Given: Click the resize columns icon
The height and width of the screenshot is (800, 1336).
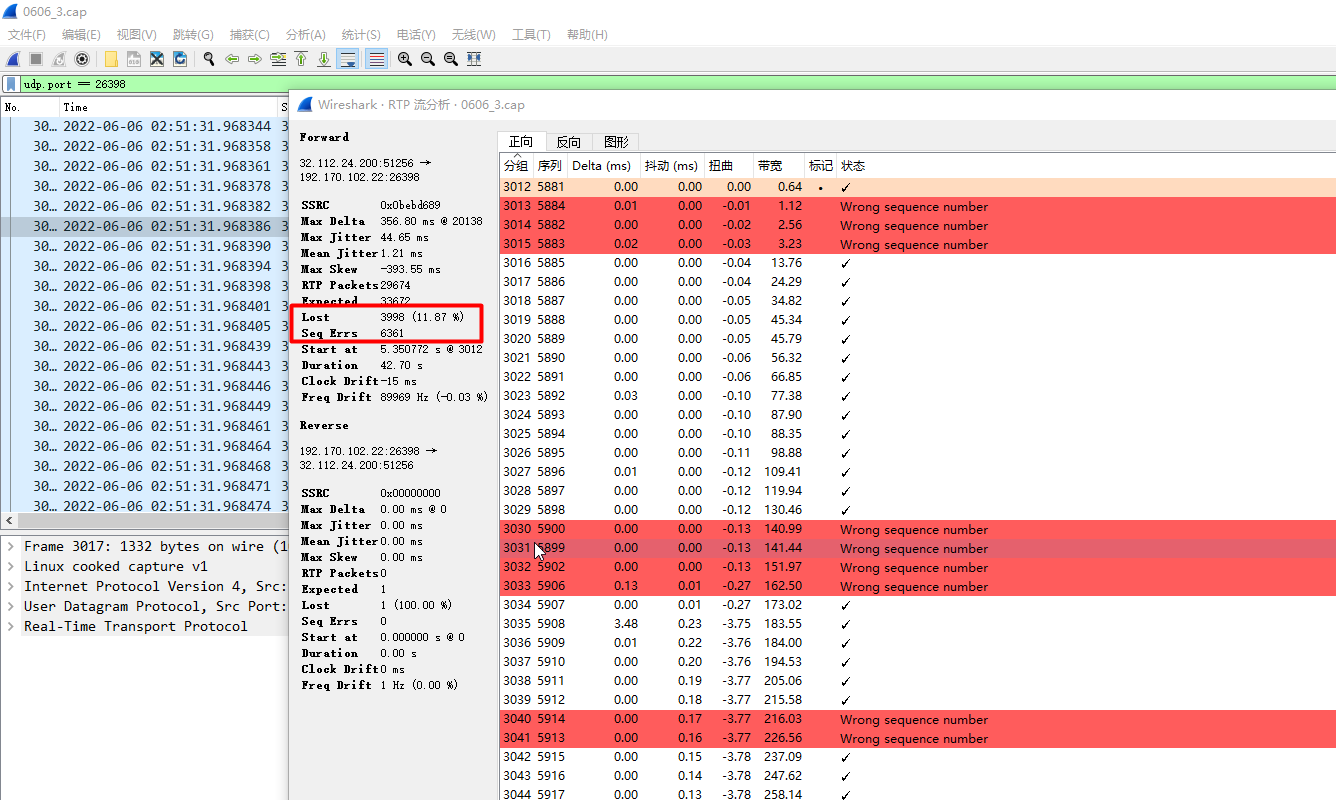Looking at the screenshot, I should [474, 59].
